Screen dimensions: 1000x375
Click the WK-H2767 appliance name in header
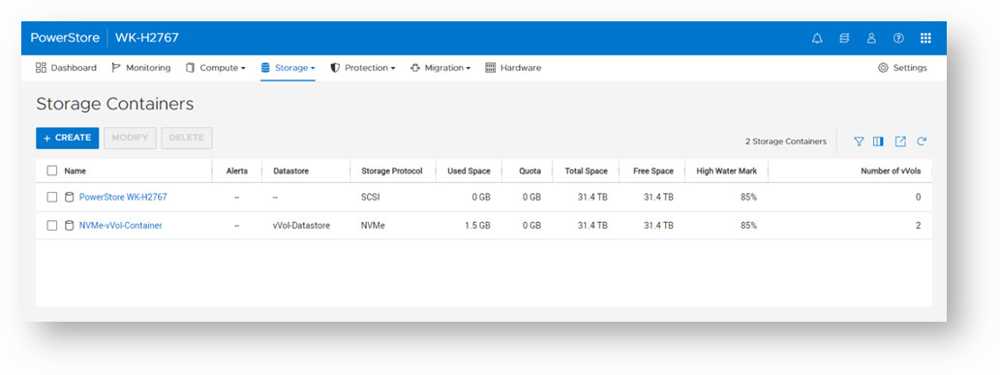[147, 38]
